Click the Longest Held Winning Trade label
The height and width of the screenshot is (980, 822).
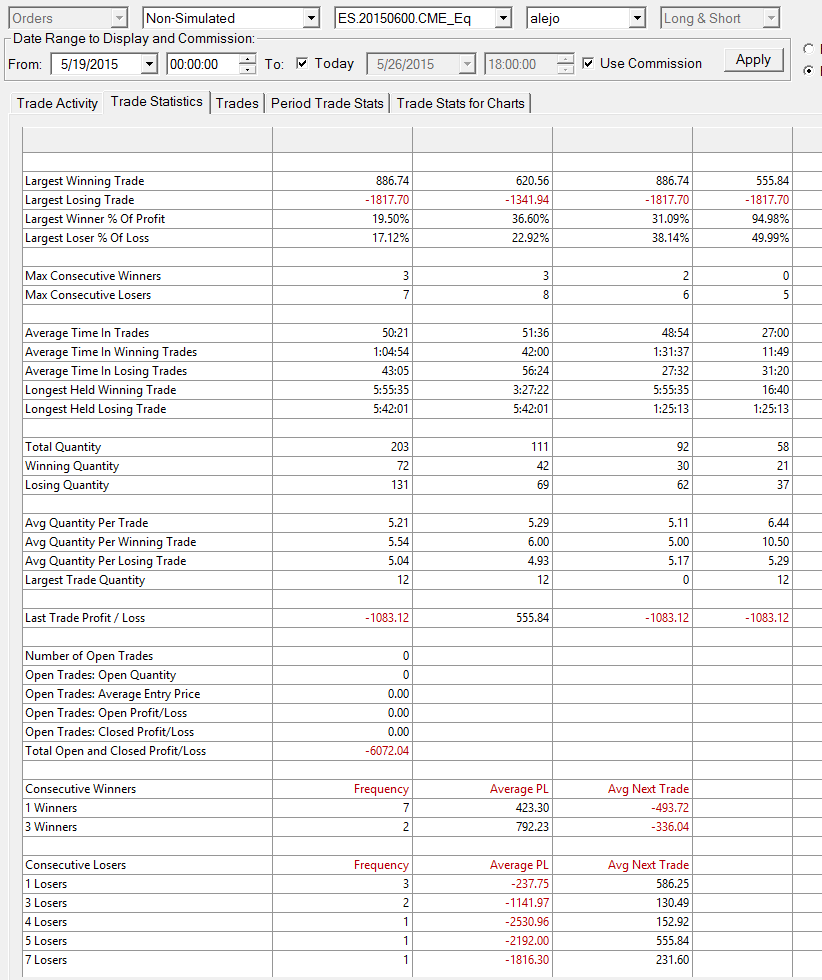[x=101, y=390]
